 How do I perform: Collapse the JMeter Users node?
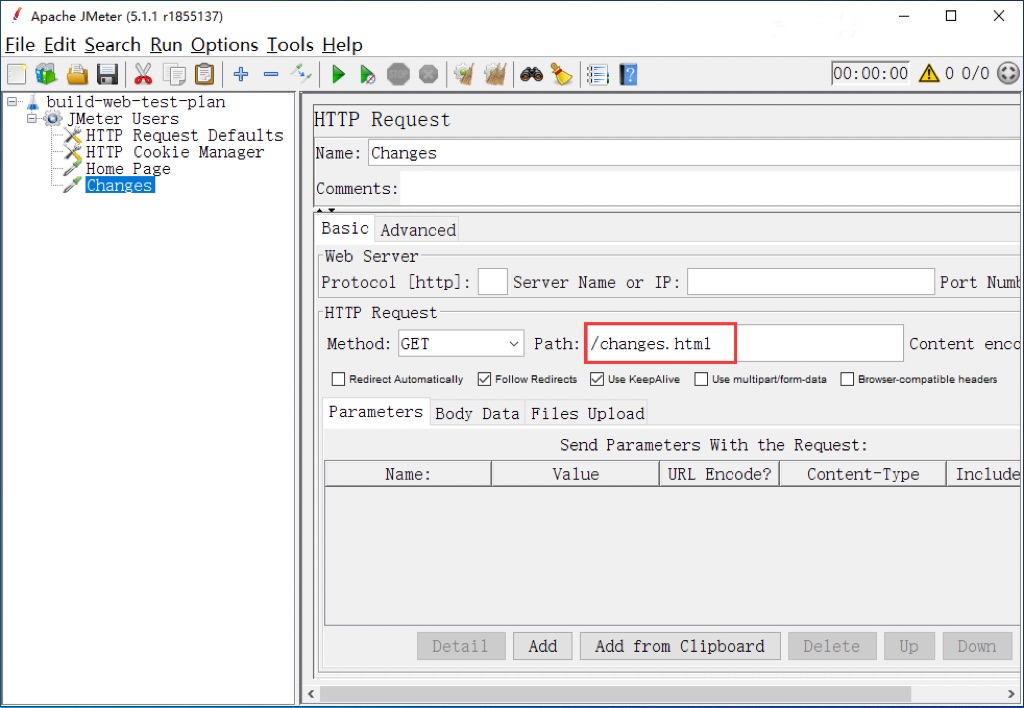click(x=31, y=119)
